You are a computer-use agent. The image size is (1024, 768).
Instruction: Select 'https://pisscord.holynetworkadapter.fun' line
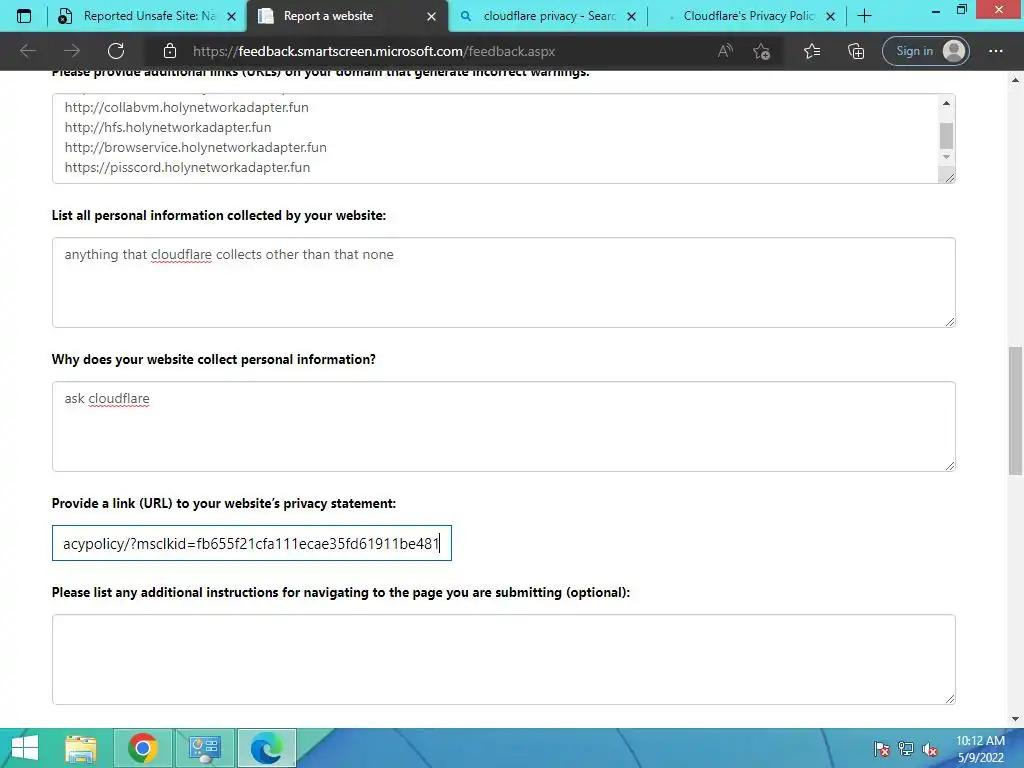click(187, 167)
